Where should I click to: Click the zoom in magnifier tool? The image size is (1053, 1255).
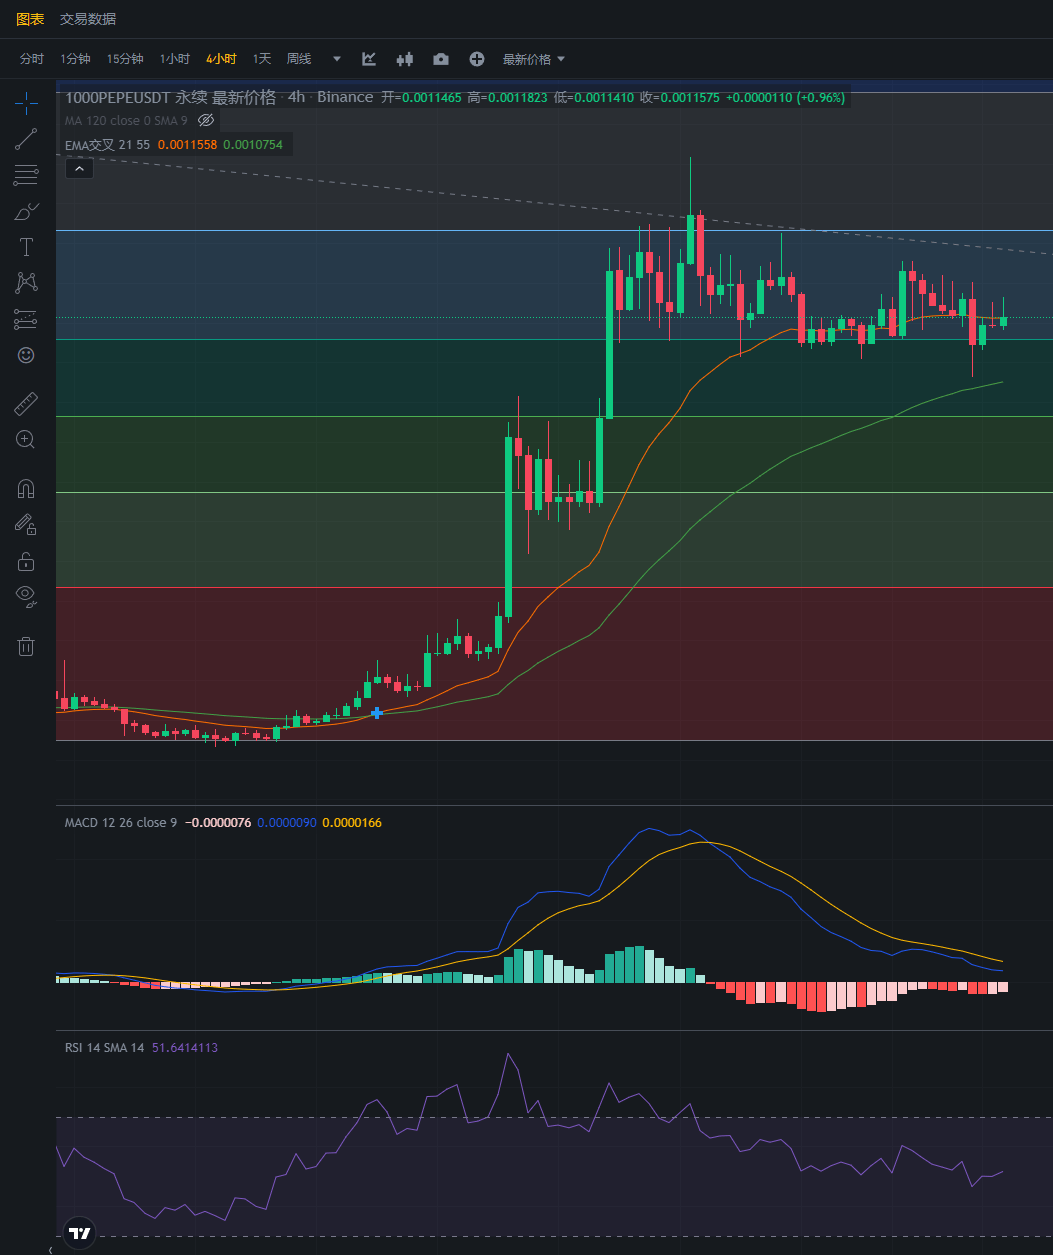[x=26, y=439]
